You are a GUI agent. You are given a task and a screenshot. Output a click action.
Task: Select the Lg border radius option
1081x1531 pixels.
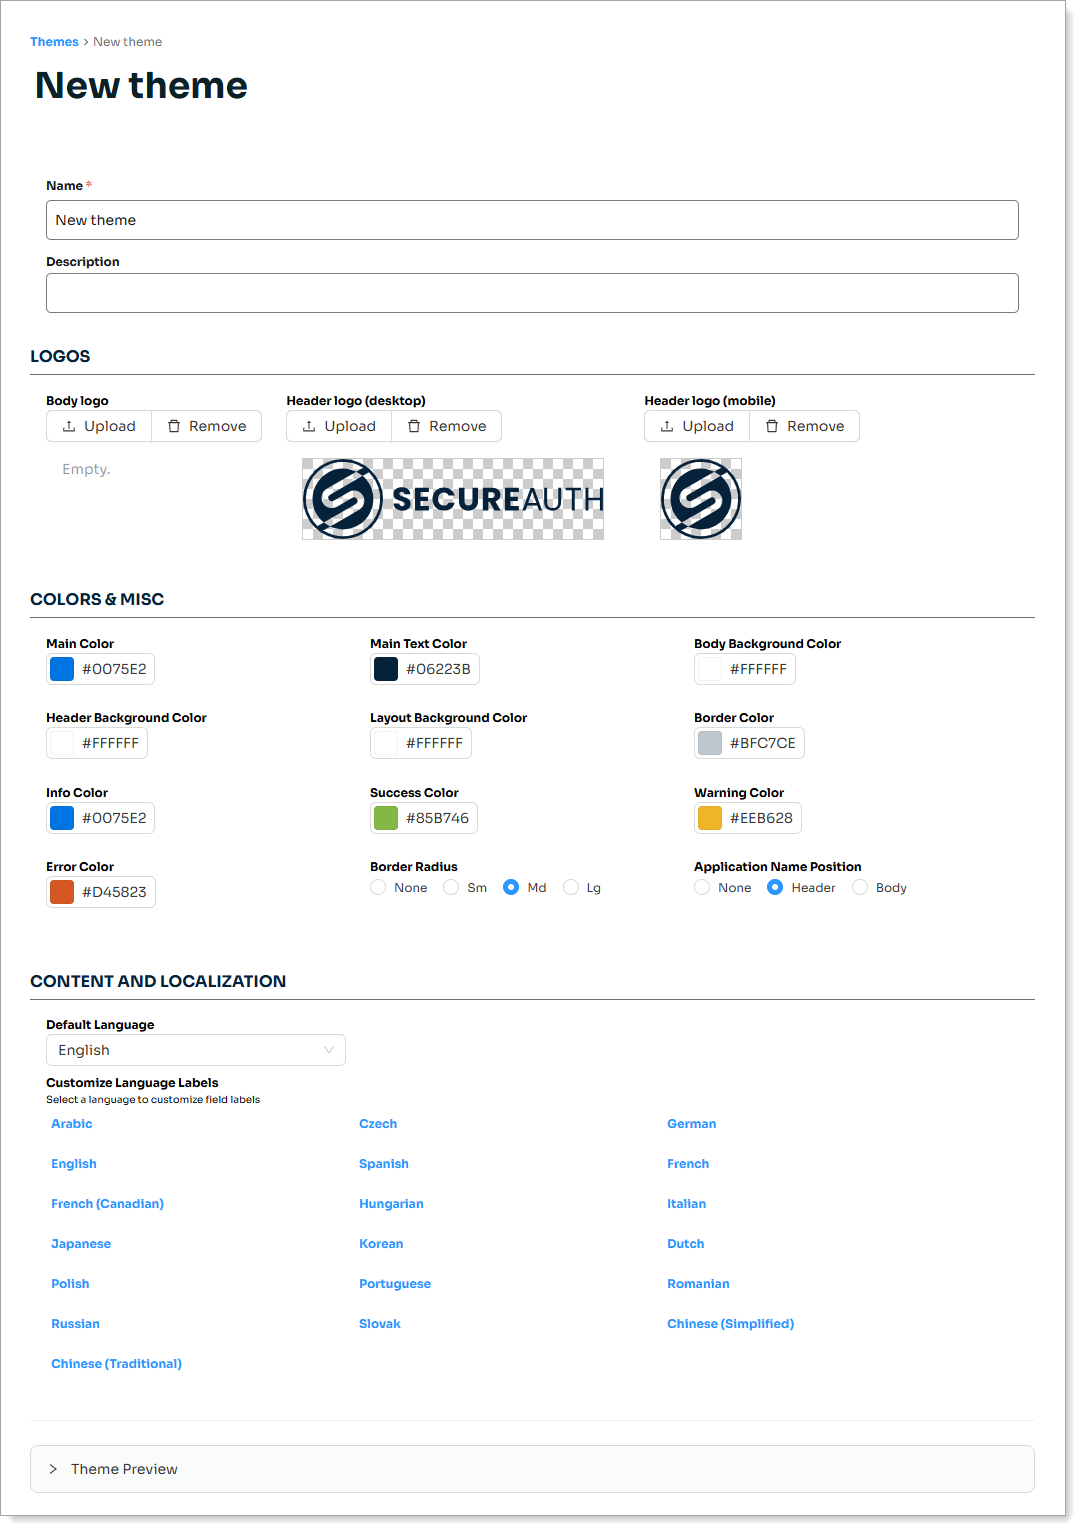click(570, 887)
